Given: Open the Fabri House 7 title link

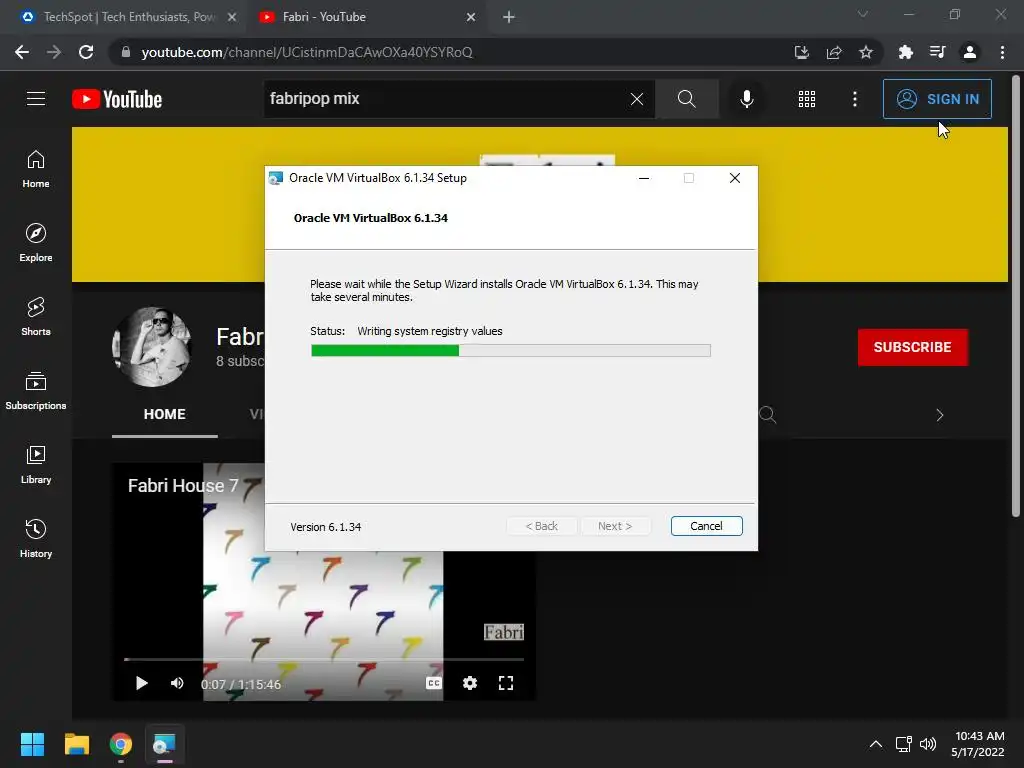Looking at the screenshot, I should tap(183, 486).
